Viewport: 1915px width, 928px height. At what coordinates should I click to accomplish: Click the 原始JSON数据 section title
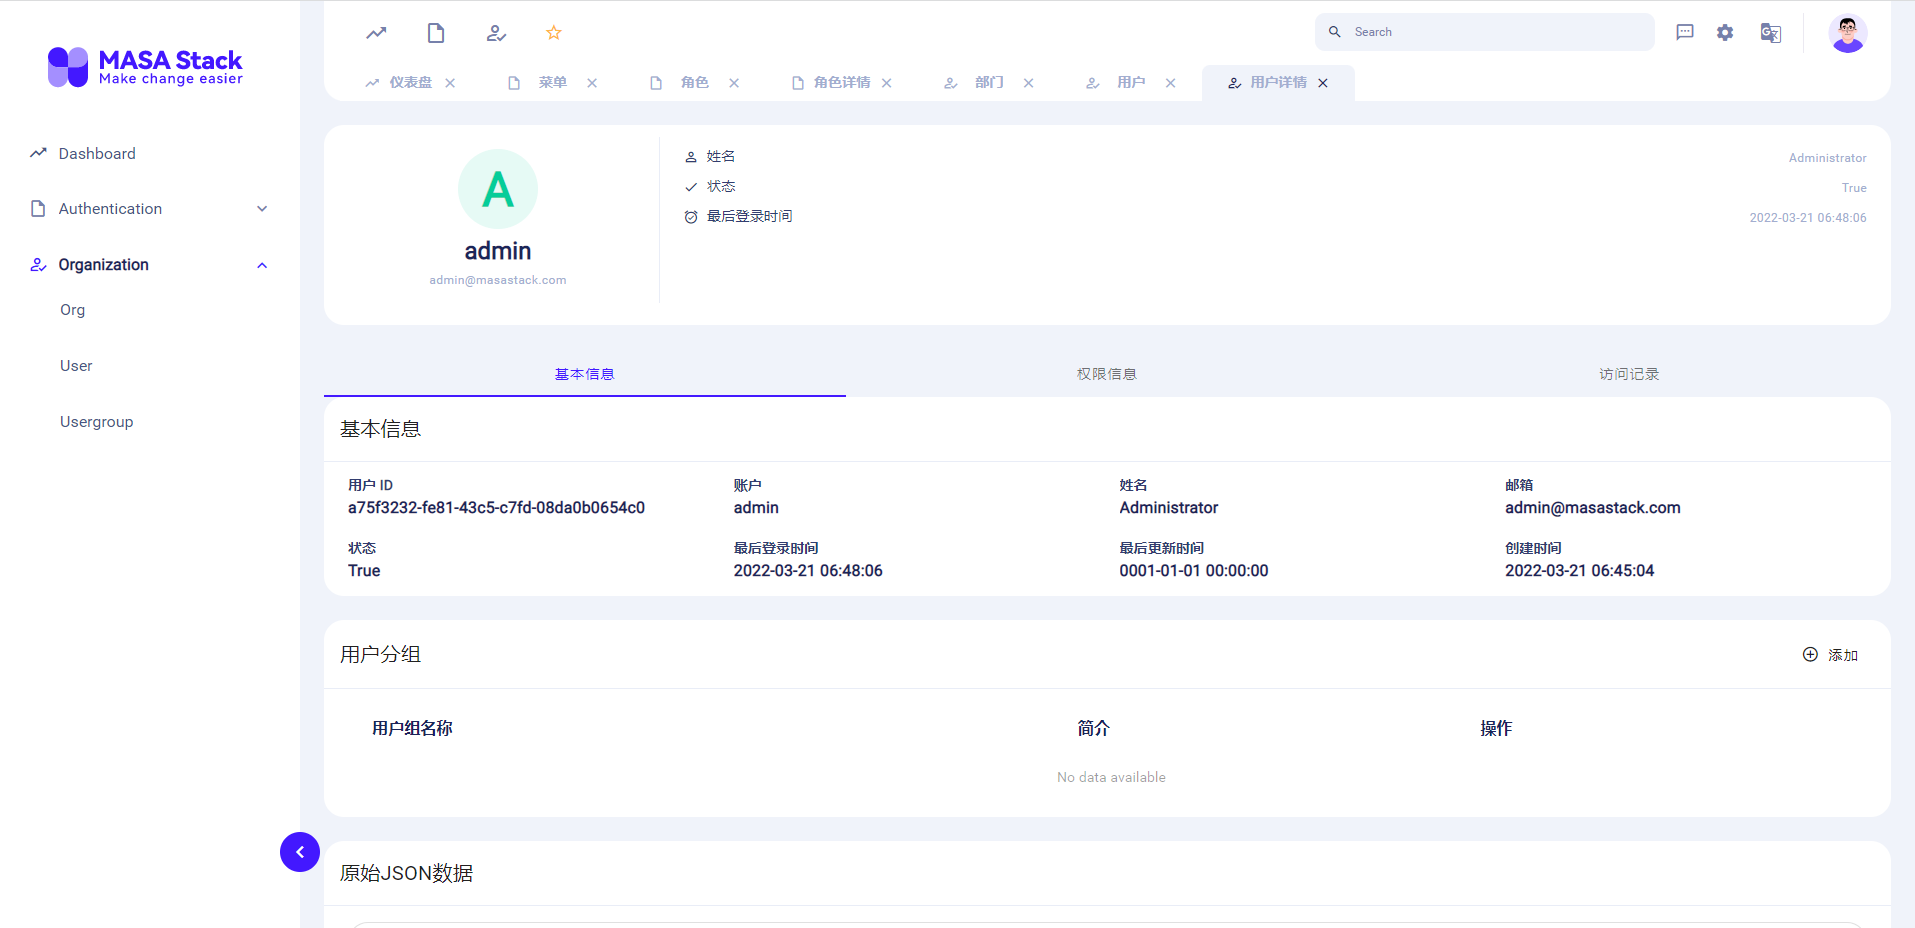[x=407, y=873]
